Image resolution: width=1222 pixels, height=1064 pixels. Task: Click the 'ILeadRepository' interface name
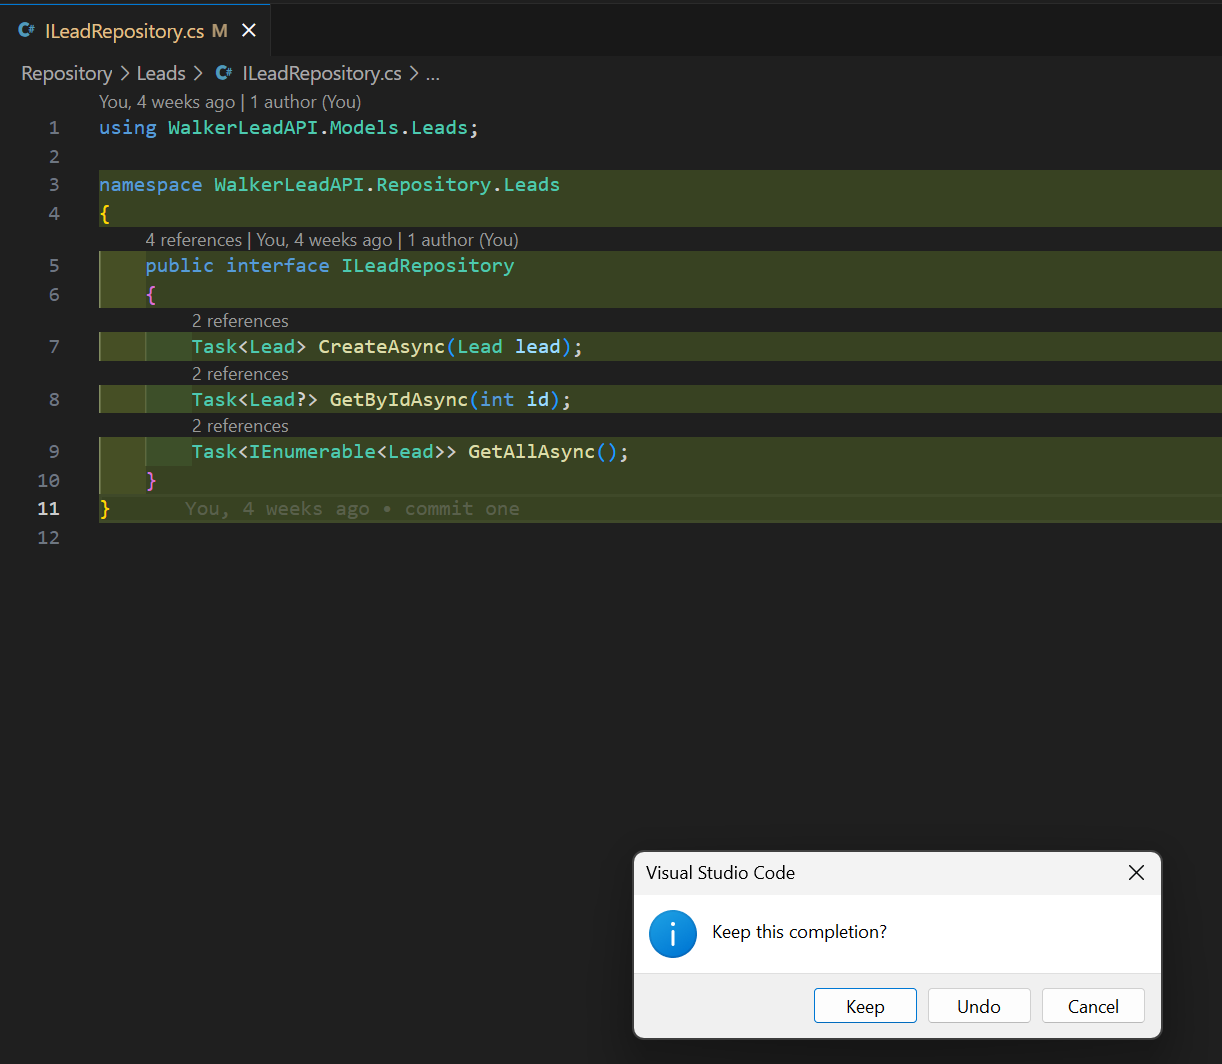(428, 266)
